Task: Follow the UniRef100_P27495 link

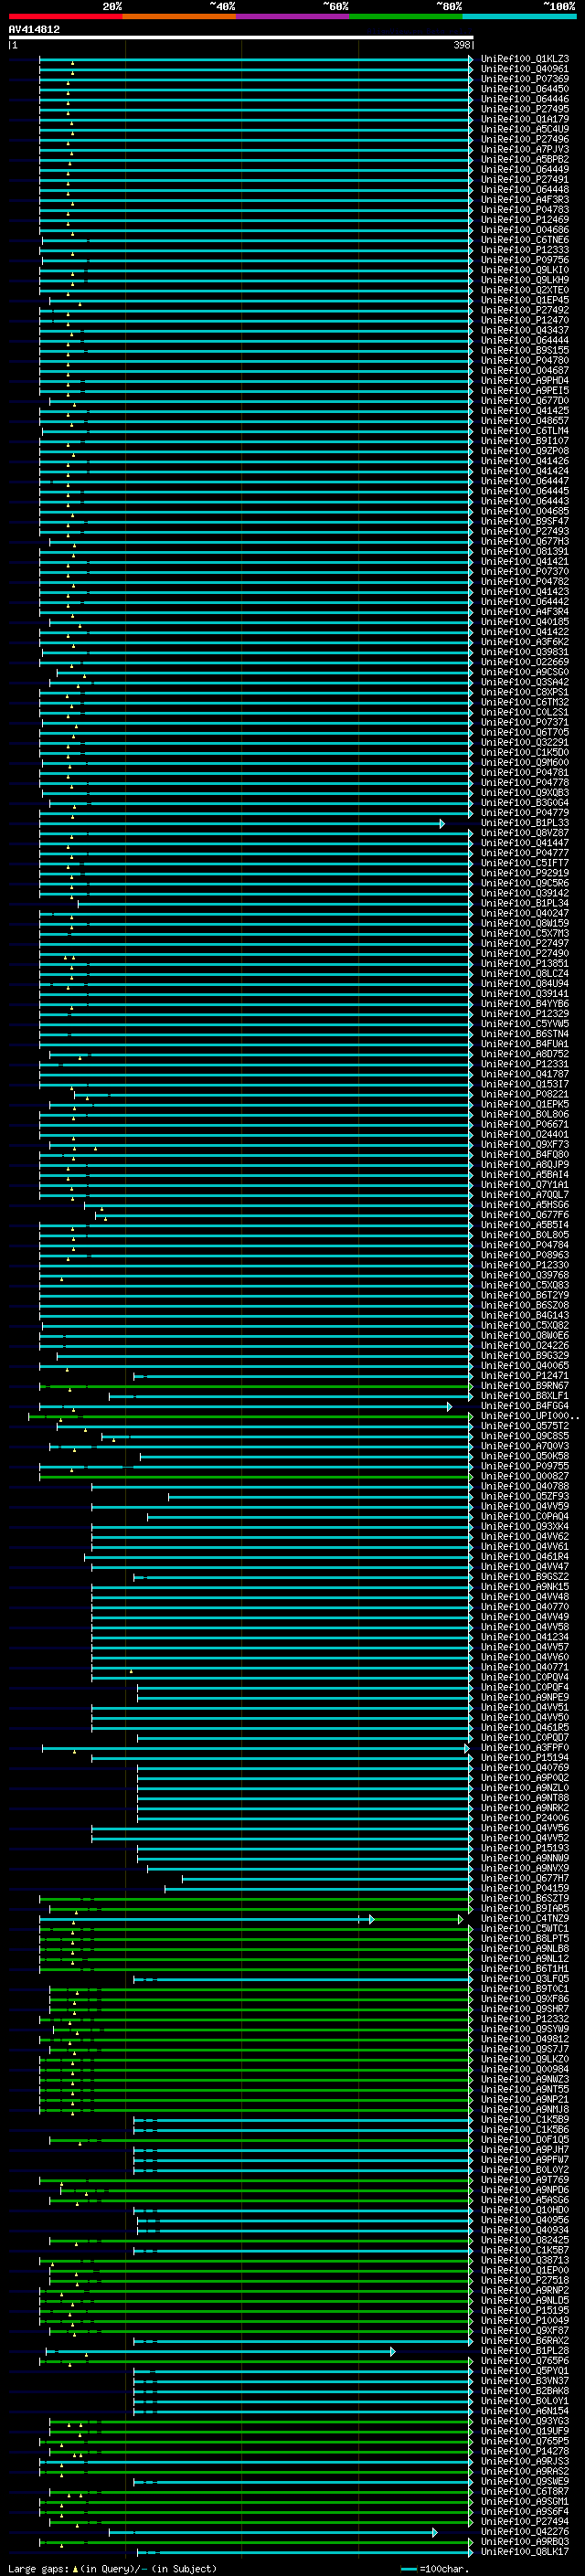Action: pyautogui.click(x=525, y=109)
